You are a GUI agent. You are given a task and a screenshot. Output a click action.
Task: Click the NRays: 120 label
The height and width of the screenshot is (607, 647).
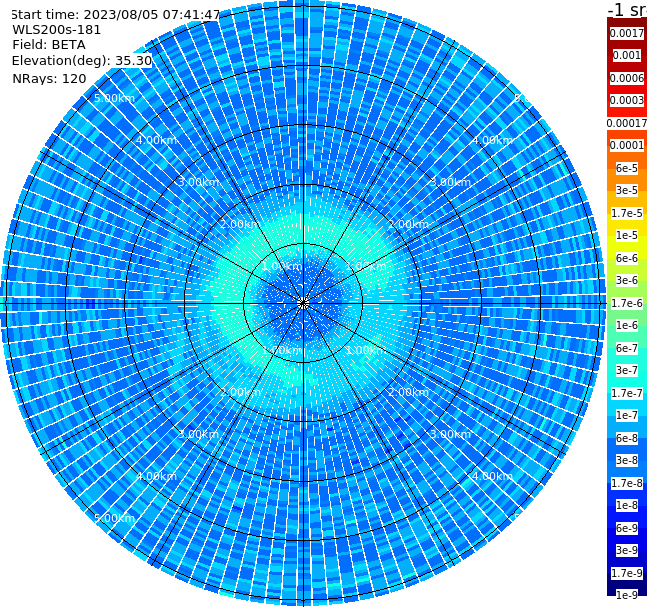click(x=49, y=78)
